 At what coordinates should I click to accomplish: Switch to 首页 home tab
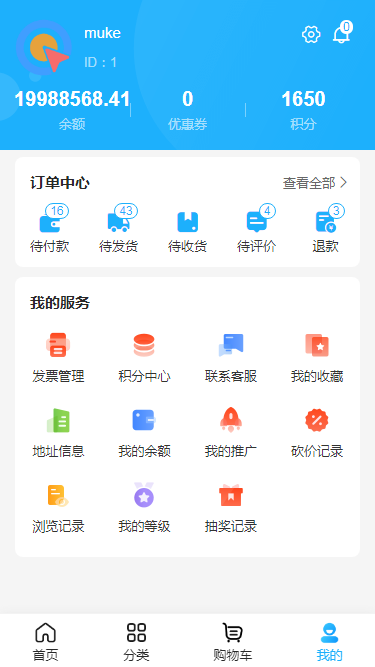coord(45,642)
